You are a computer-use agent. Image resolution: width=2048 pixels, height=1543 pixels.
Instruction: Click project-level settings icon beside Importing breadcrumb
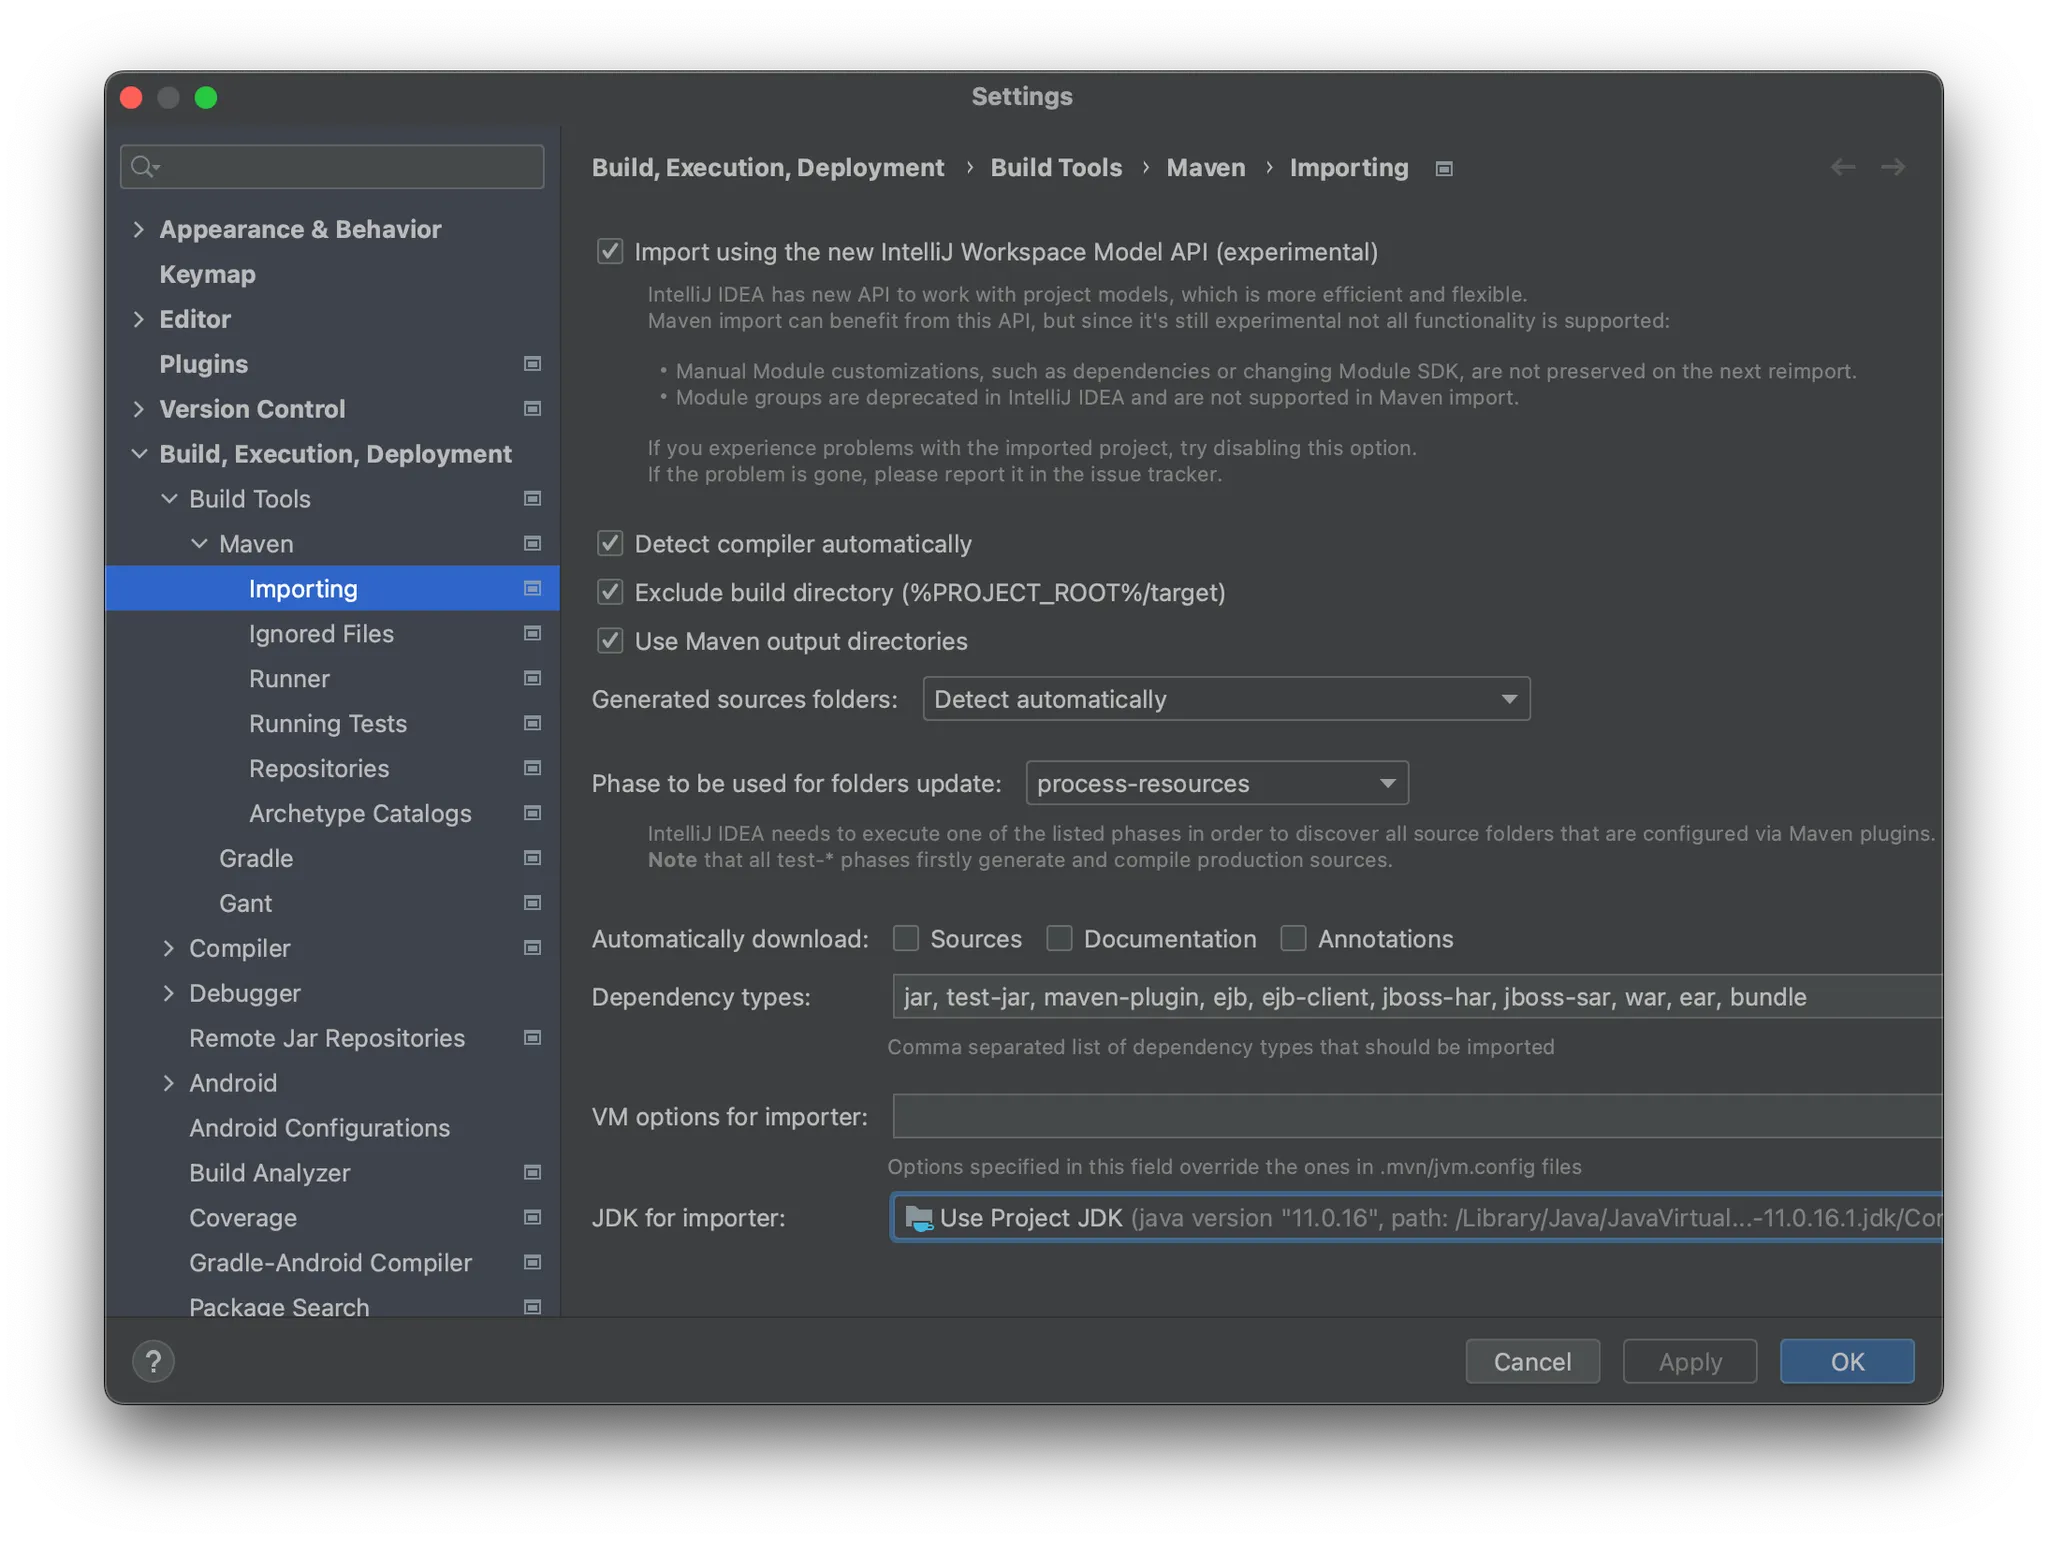pyautogui.click(x=1443, y=169)
